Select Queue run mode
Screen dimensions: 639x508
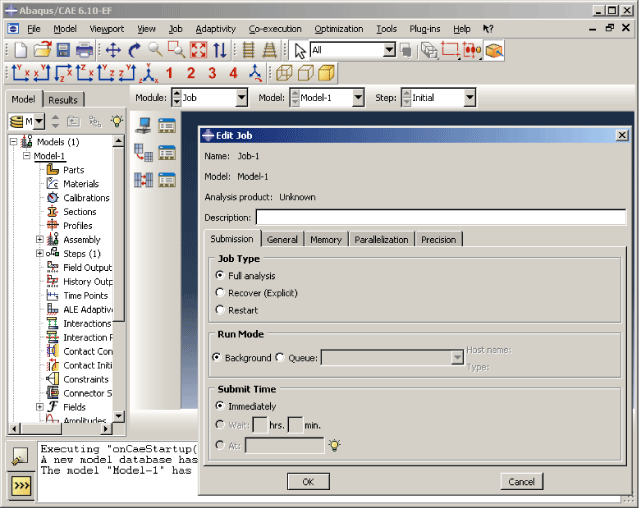[x=280, y=357]
